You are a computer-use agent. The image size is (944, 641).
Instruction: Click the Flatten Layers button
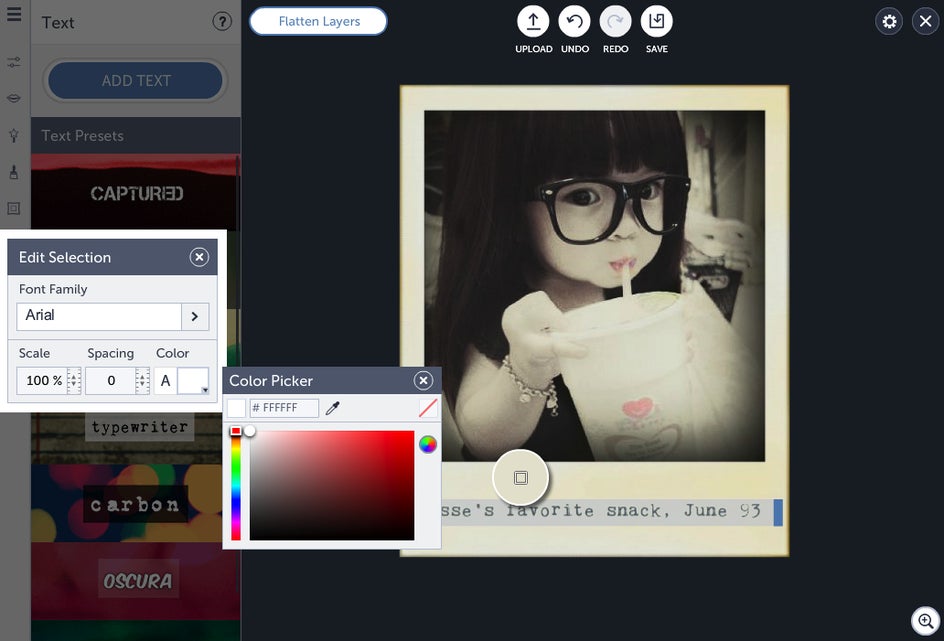pyautogui.click(x=318, y=22)
